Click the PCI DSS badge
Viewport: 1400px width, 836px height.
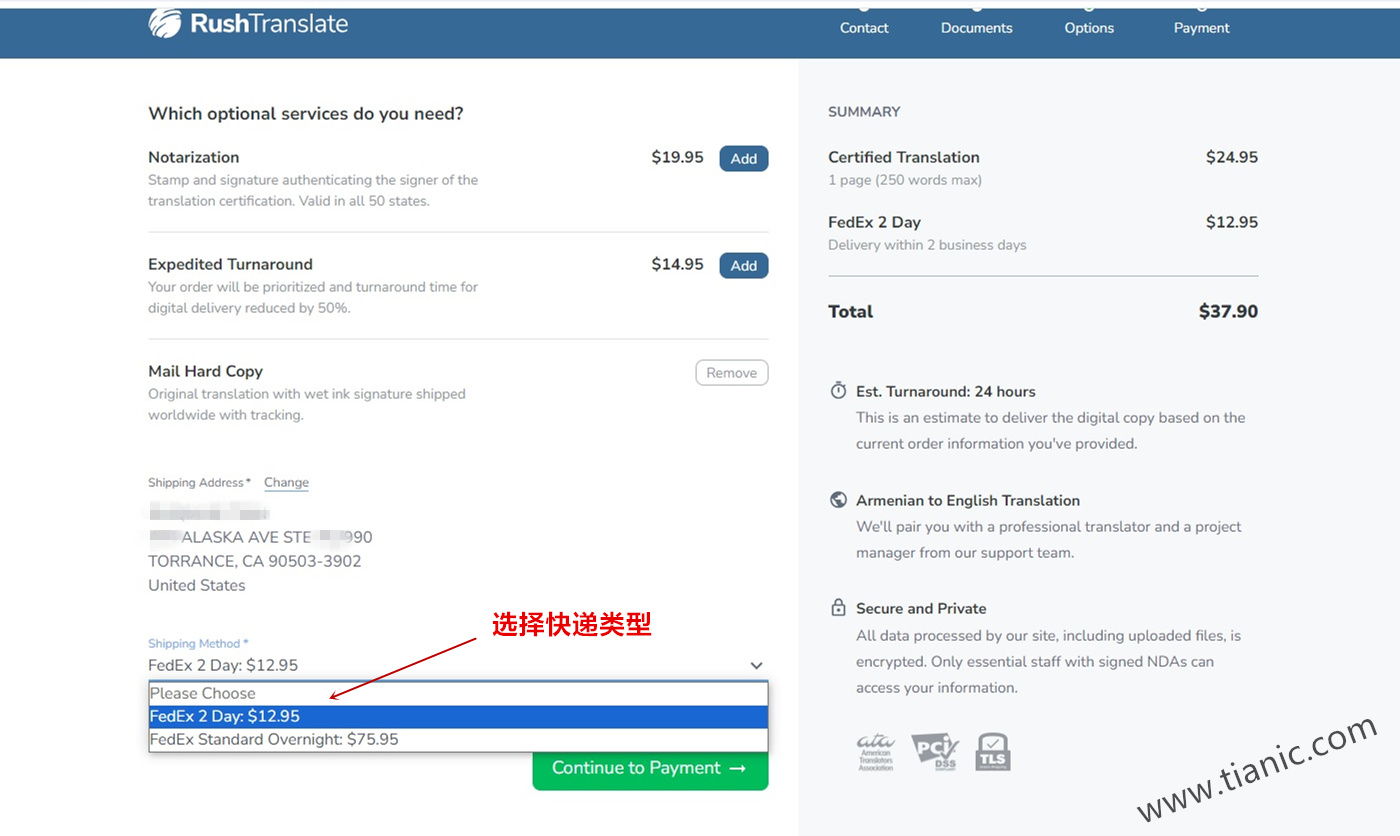click(934, 752)
